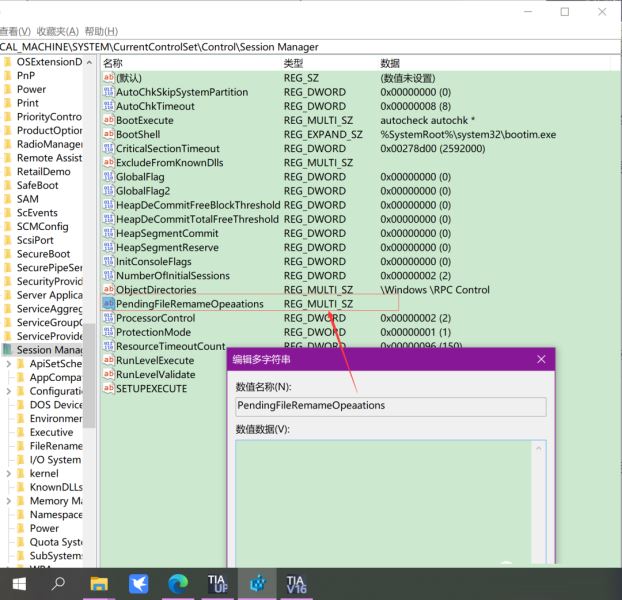Click the BootShell value icon

tap(108, 134)
